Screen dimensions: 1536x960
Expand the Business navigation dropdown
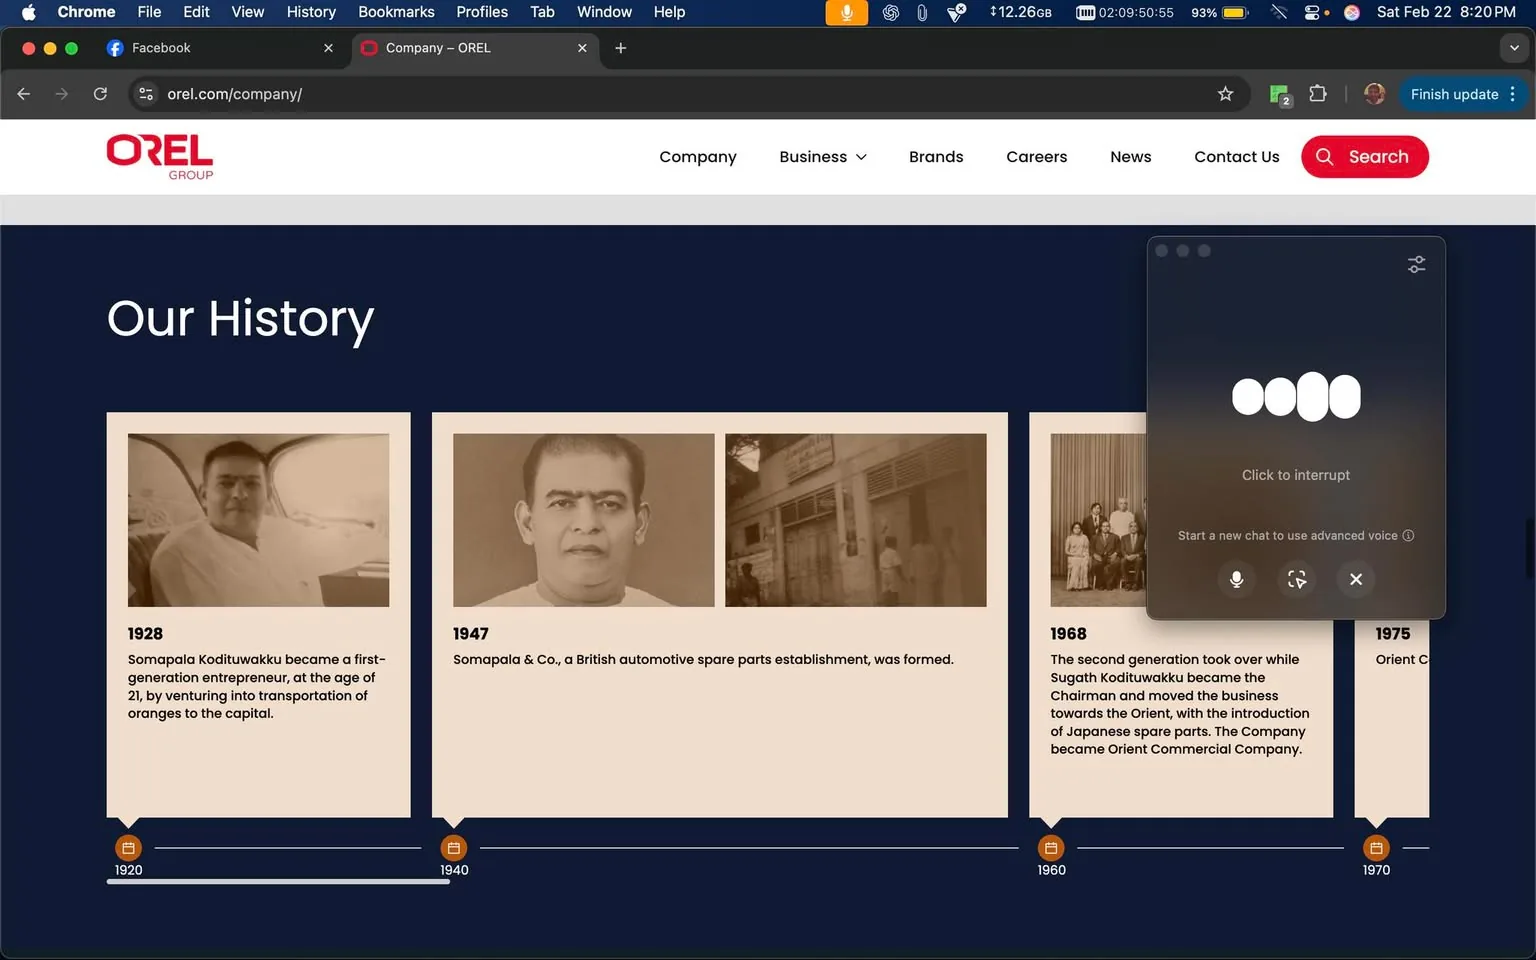pyautogui.click(x=822, y=157)
